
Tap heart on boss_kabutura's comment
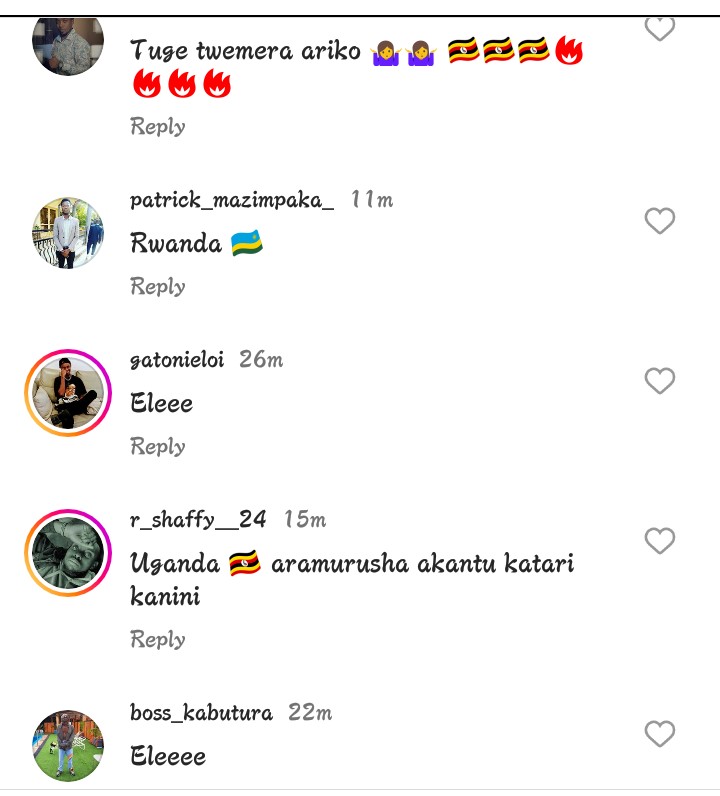pos(659,734)
